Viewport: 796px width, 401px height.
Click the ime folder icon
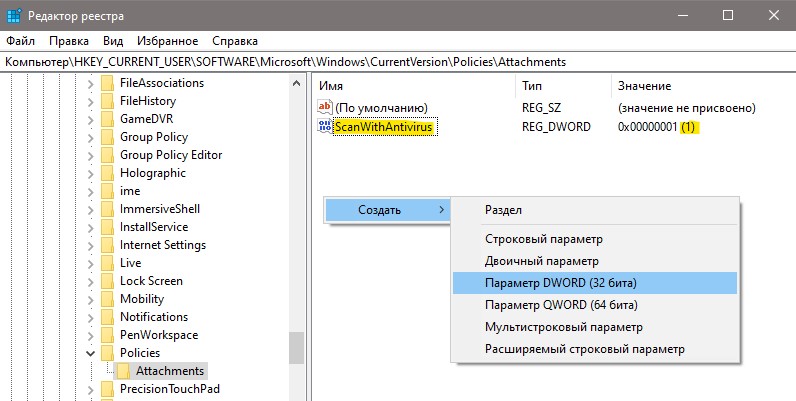coord(108,191)
